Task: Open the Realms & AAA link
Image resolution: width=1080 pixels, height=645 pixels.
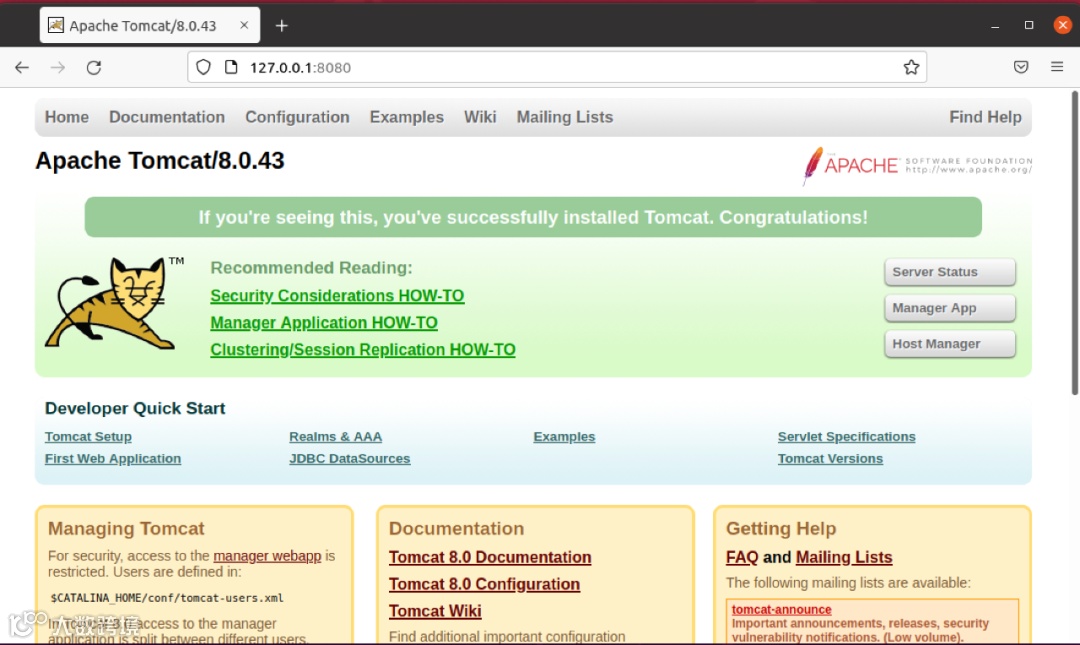Action: click(335, 437)
